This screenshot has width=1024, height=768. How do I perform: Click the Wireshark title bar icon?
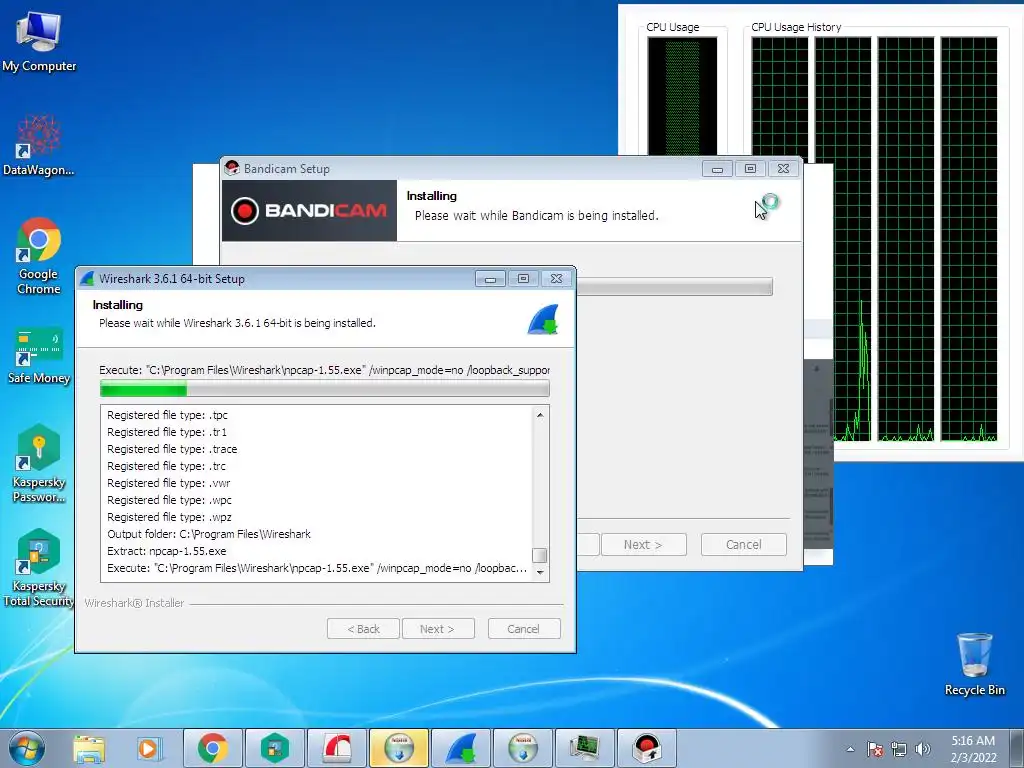[87, 279]
